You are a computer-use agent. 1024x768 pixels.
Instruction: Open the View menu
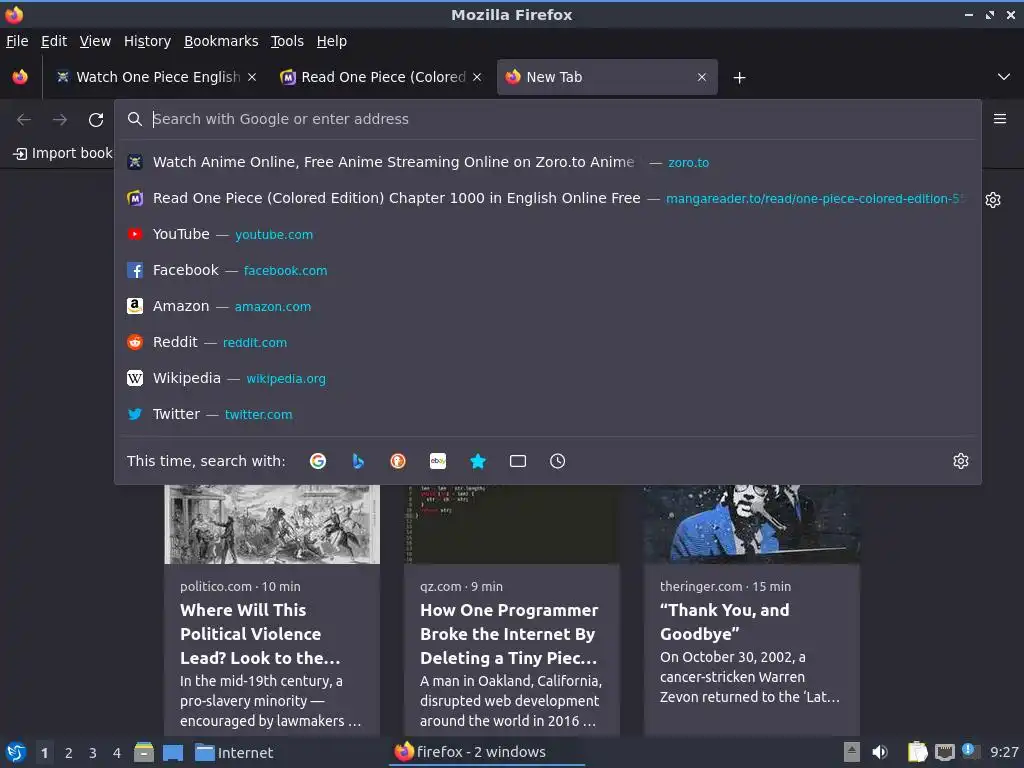pos(95,41)
